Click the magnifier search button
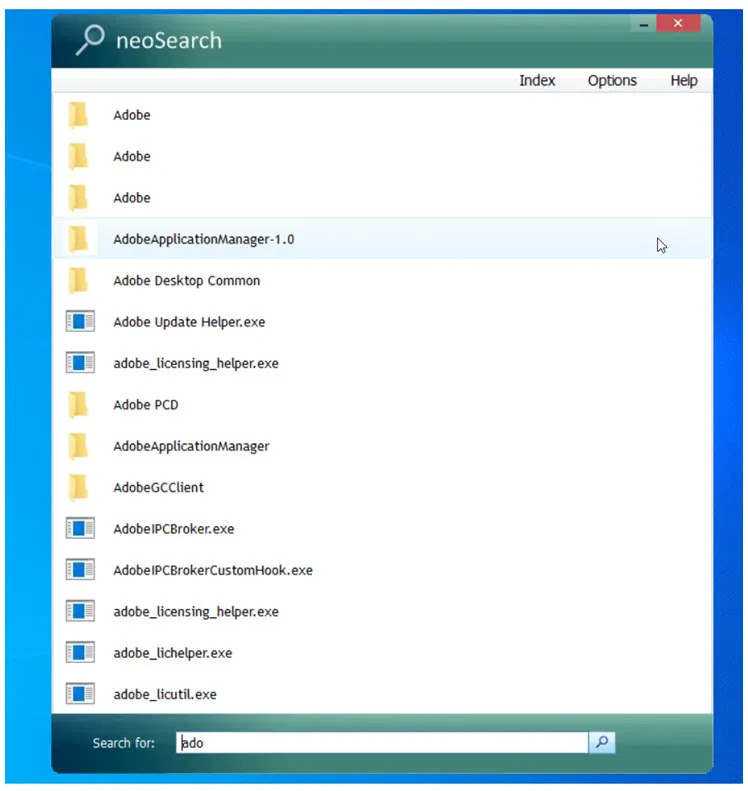The height and width of the screenshot is (791, 748). click(x=602, y=742)
